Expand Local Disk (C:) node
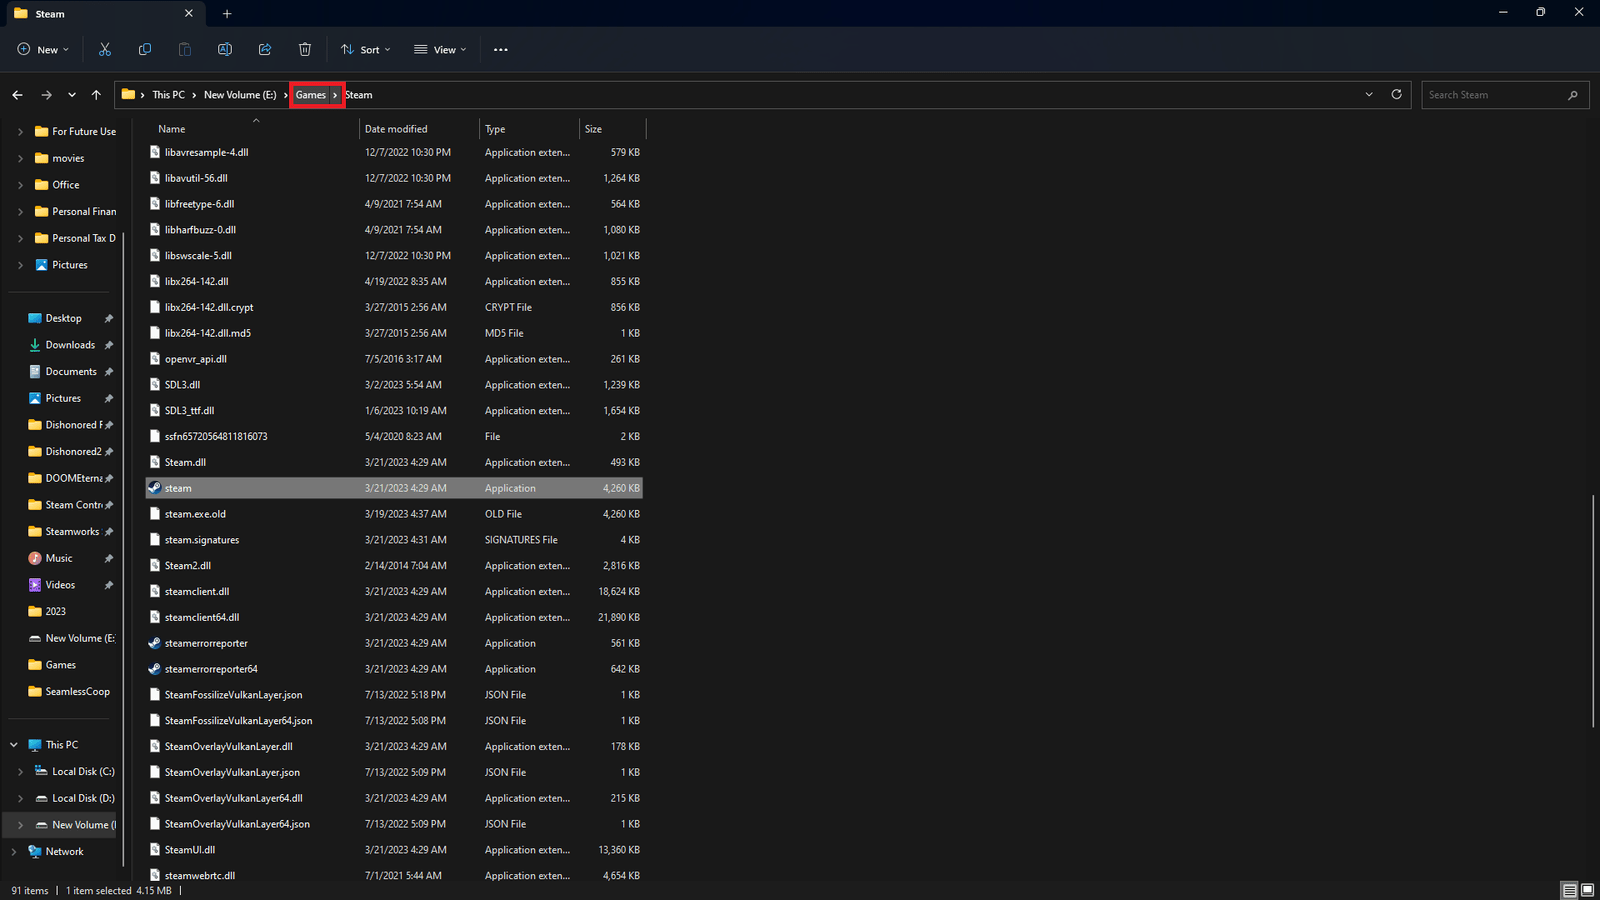The height and width of the screenshot is (900, 1600). [x=20, y=772]
